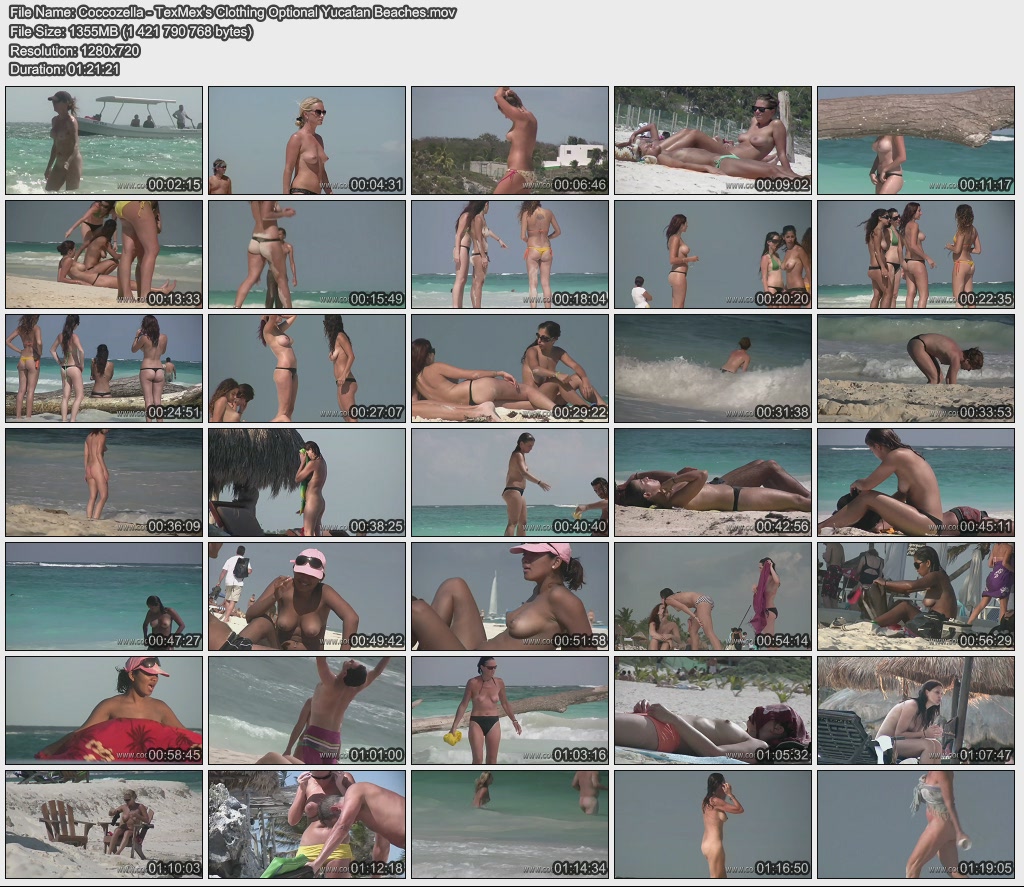Click the frame timestamped 00:13:33
Screen dimensions: 1024x887
[104, 254]
